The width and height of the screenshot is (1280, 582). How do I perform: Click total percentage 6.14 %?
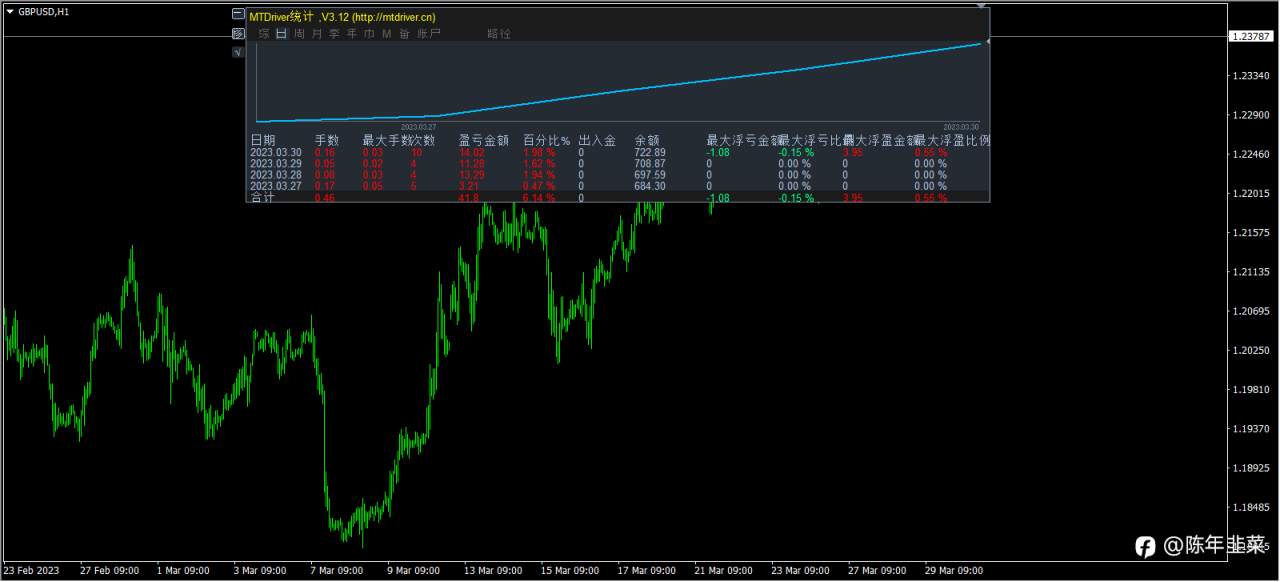(540, 198)
